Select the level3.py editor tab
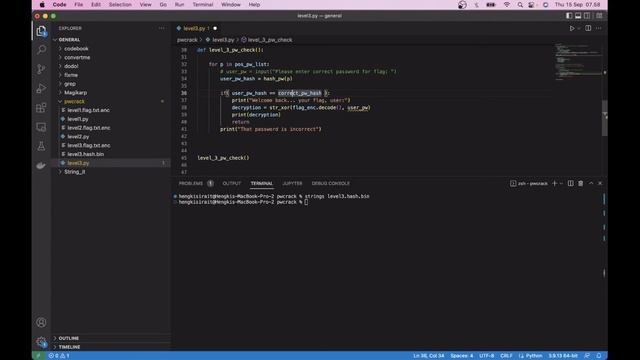Screen dimensions: 640x360 coord(196,29)
